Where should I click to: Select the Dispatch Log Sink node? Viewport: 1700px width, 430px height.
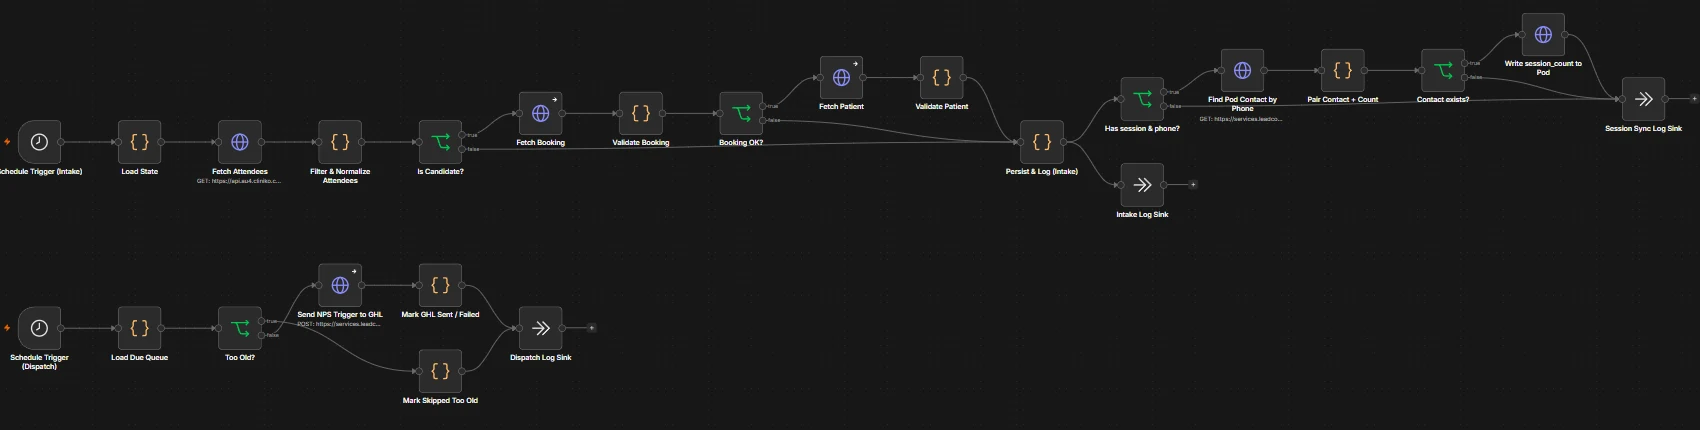541,329
